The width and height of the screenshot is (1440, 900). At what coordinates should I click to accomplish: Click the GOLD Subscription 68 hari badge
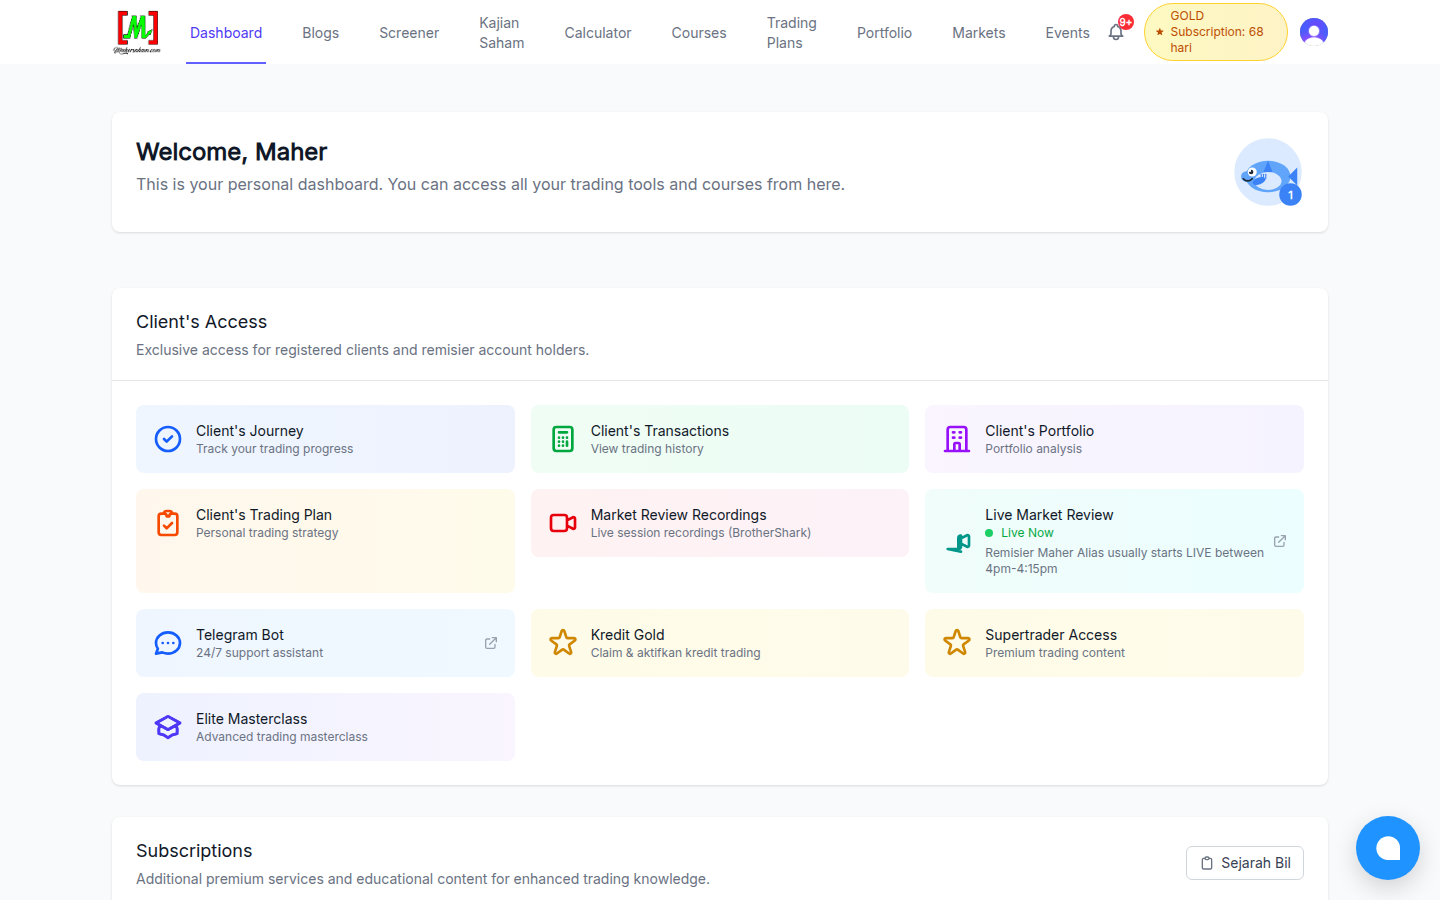point(1215,32)
